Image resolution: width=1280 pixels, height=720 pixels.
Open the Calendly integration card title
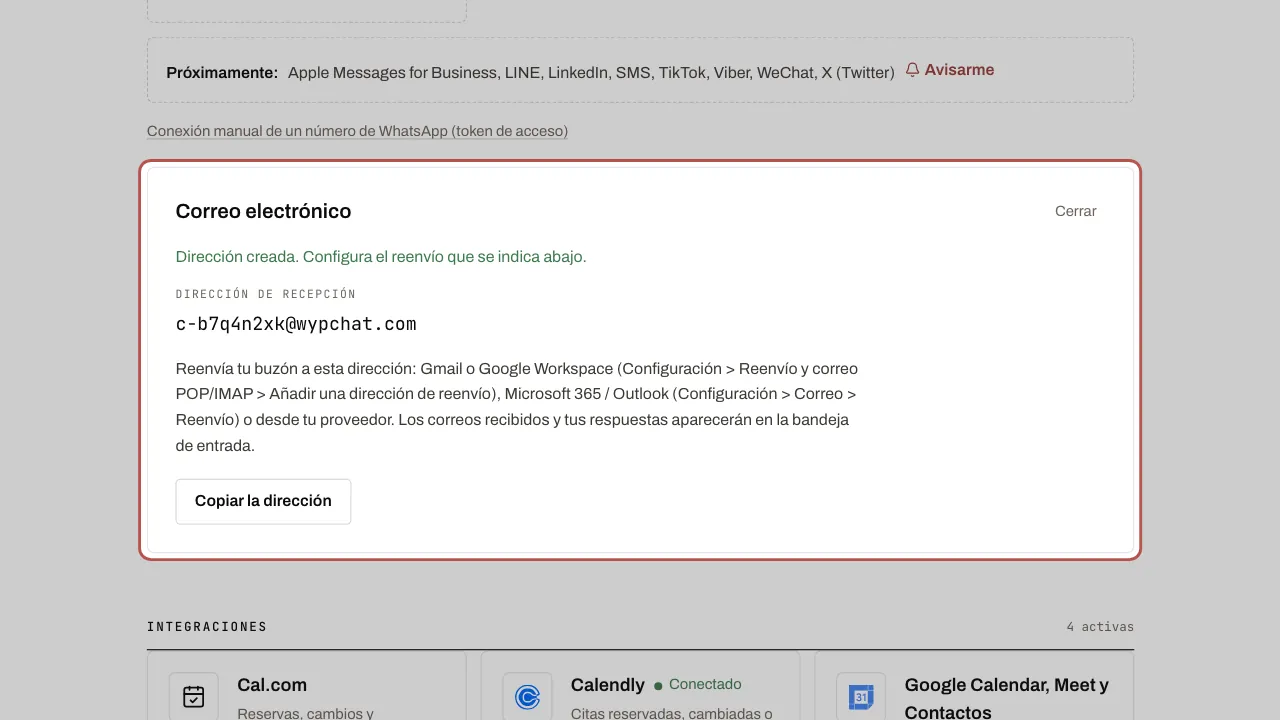pyautogui.click(x=608, y=685)
